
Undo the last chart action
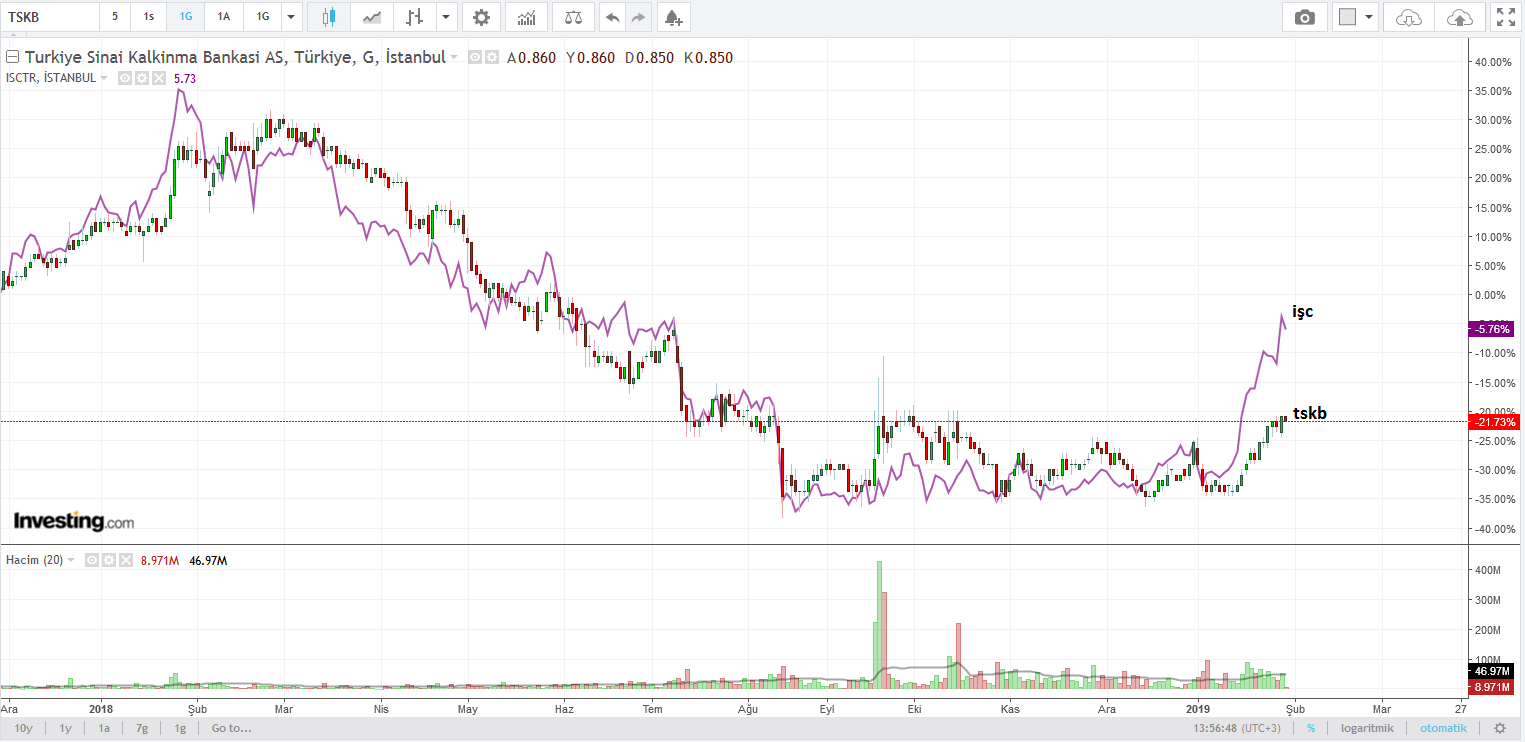(x=612, y=17)
